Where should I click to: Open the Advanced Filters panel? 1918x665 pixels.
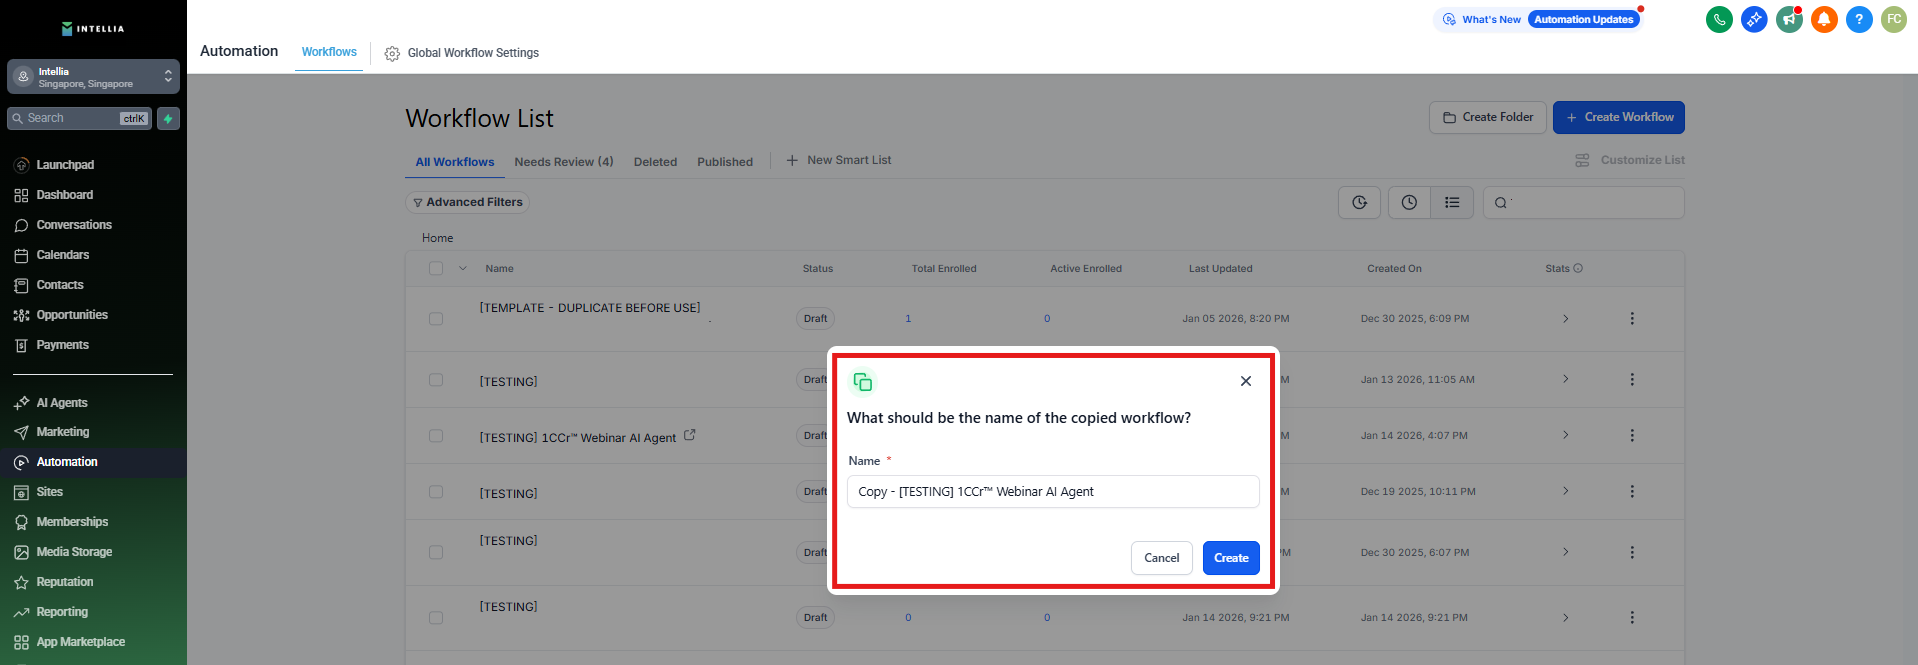point(467,202)
